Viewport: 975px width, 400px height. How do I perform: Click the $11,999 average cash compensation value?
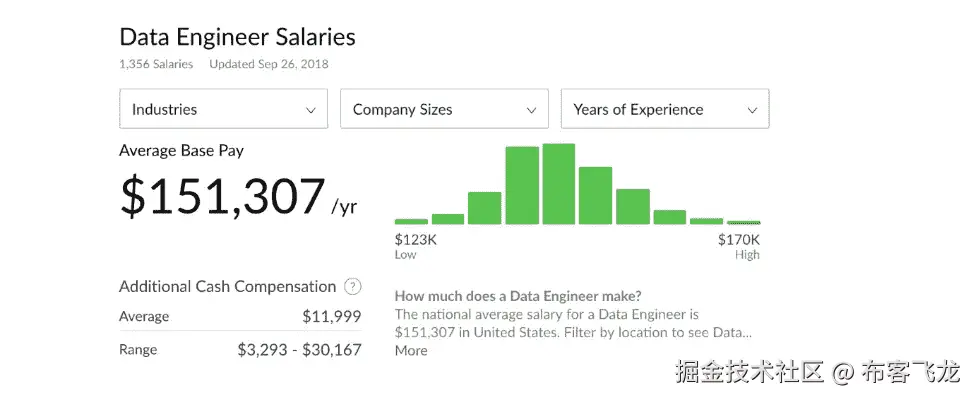click(331, 317)
